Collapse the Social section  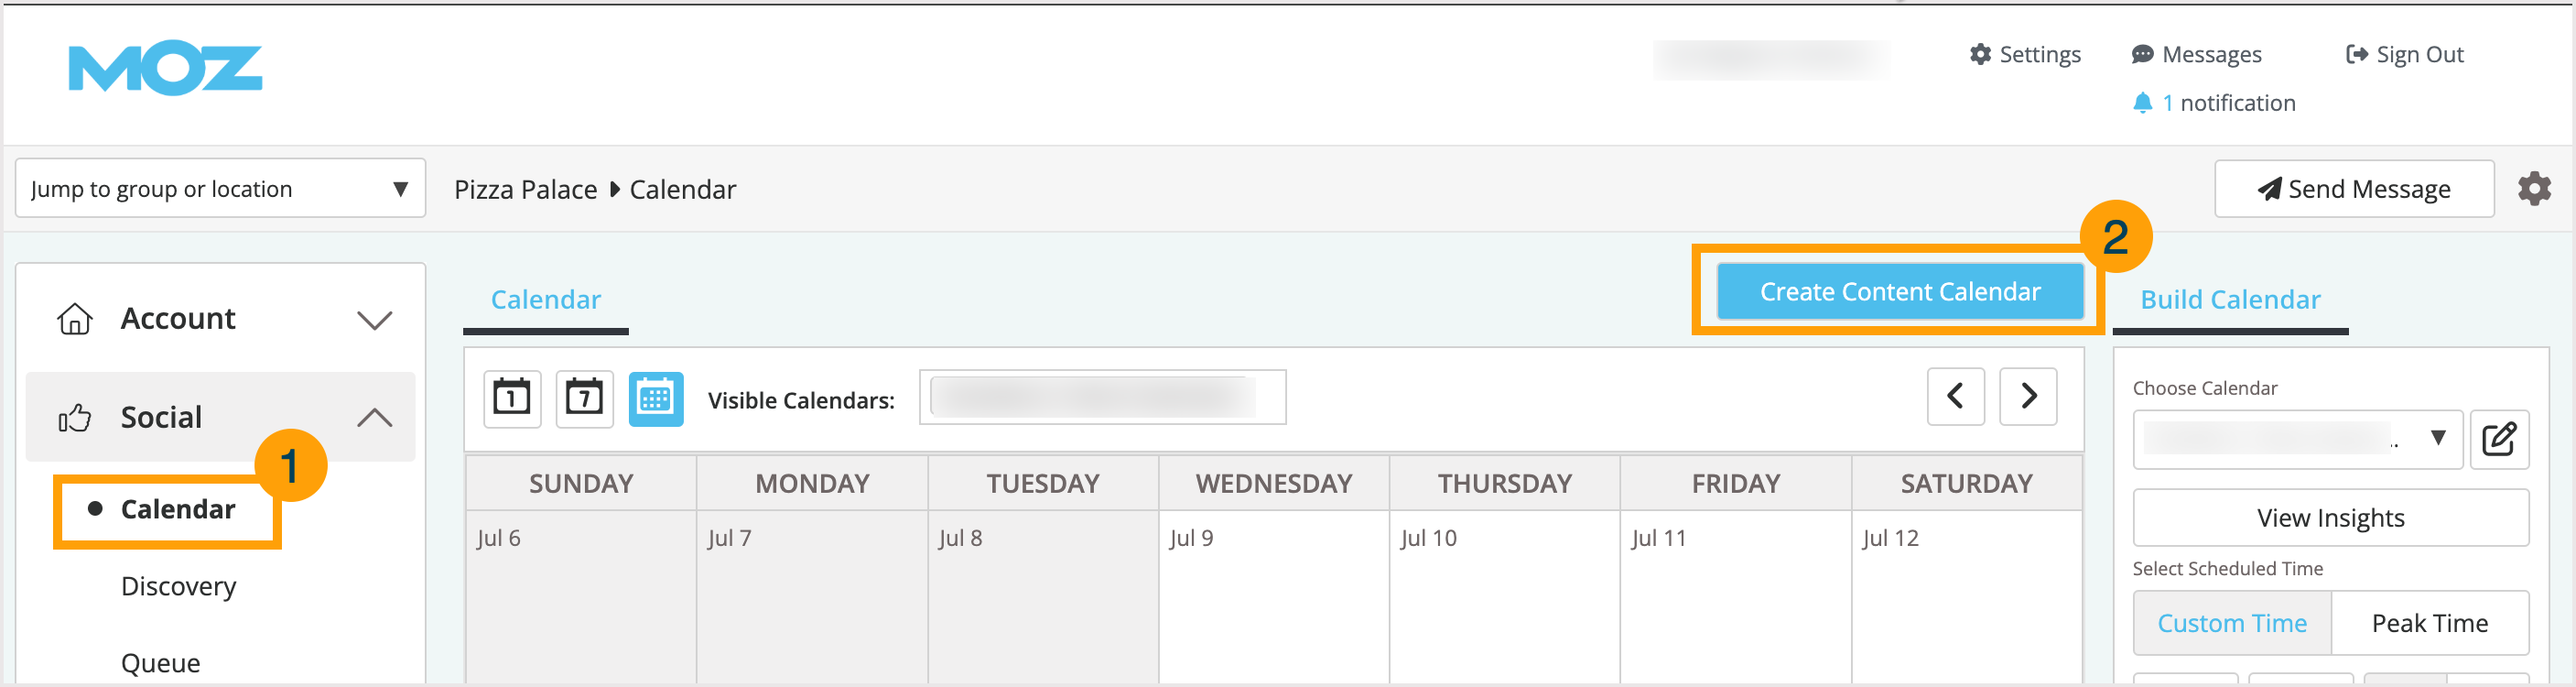click(x=376, y=417)
